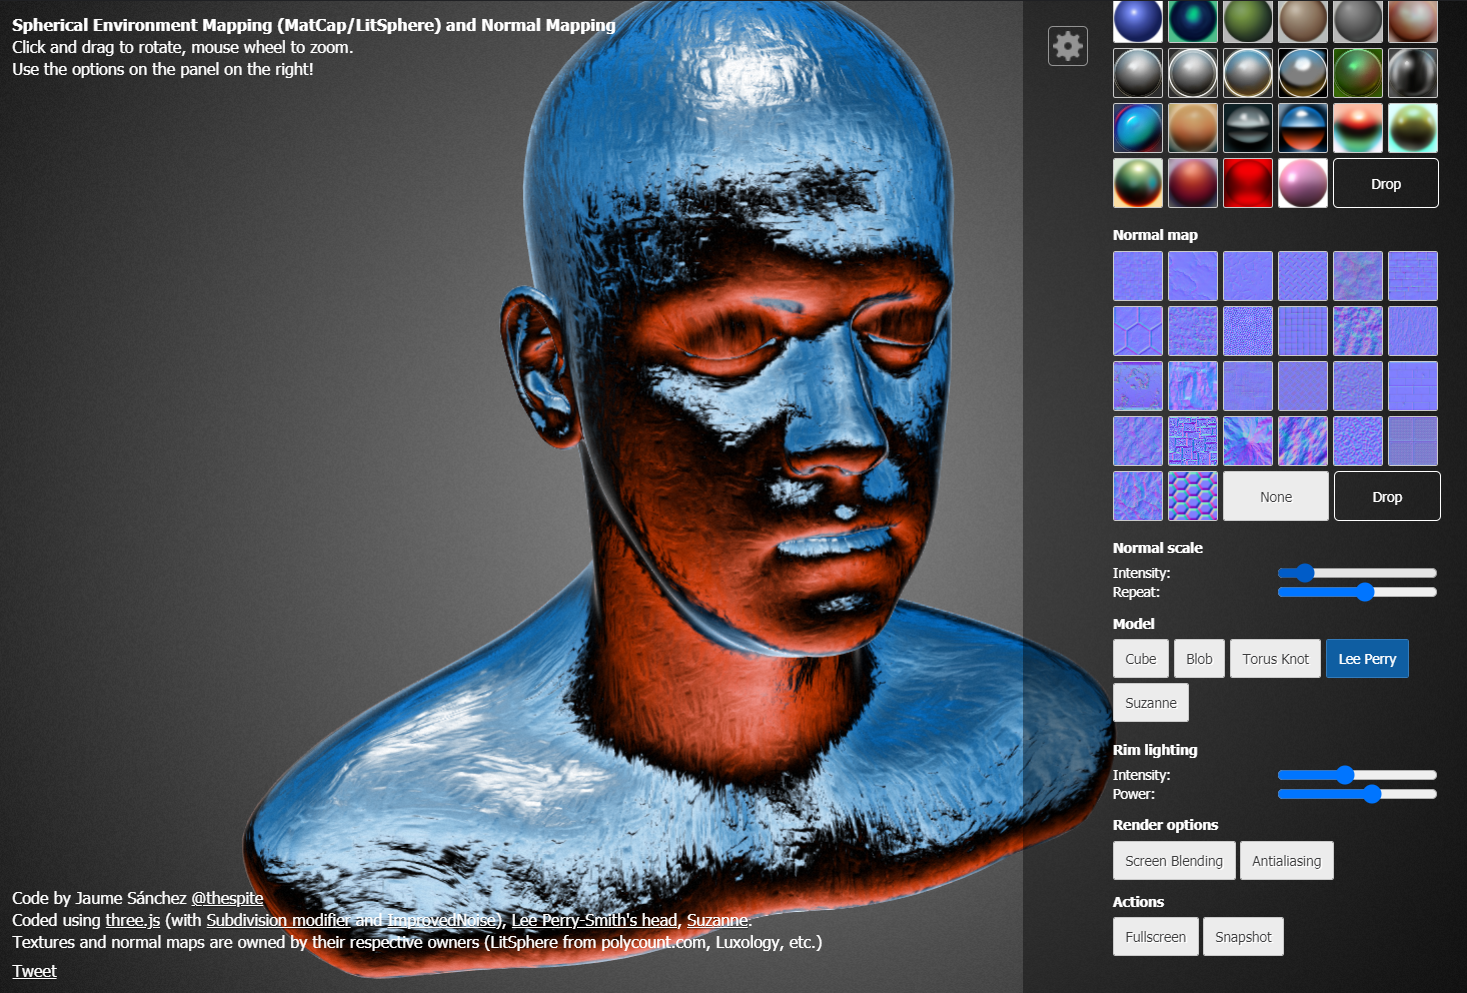Adjust the Normal scale Intensity slider
The width and height of the screenshot is (1467, 993).
pyautogui.click(x=1357, y=573)
